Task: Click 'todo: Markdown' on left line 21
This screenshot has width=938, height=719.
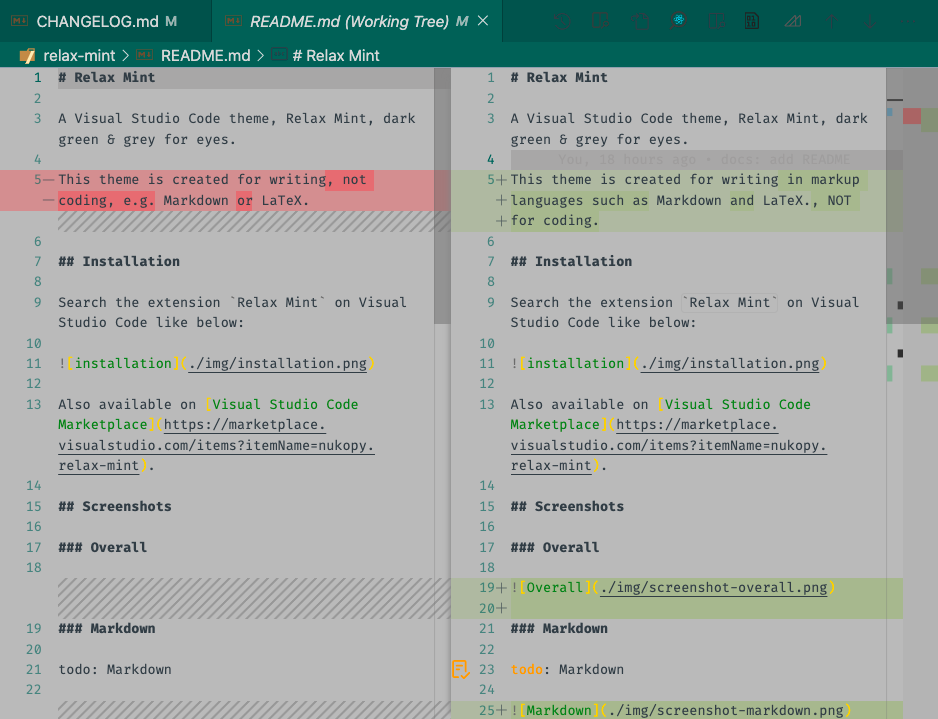Action: coord(115,670)
